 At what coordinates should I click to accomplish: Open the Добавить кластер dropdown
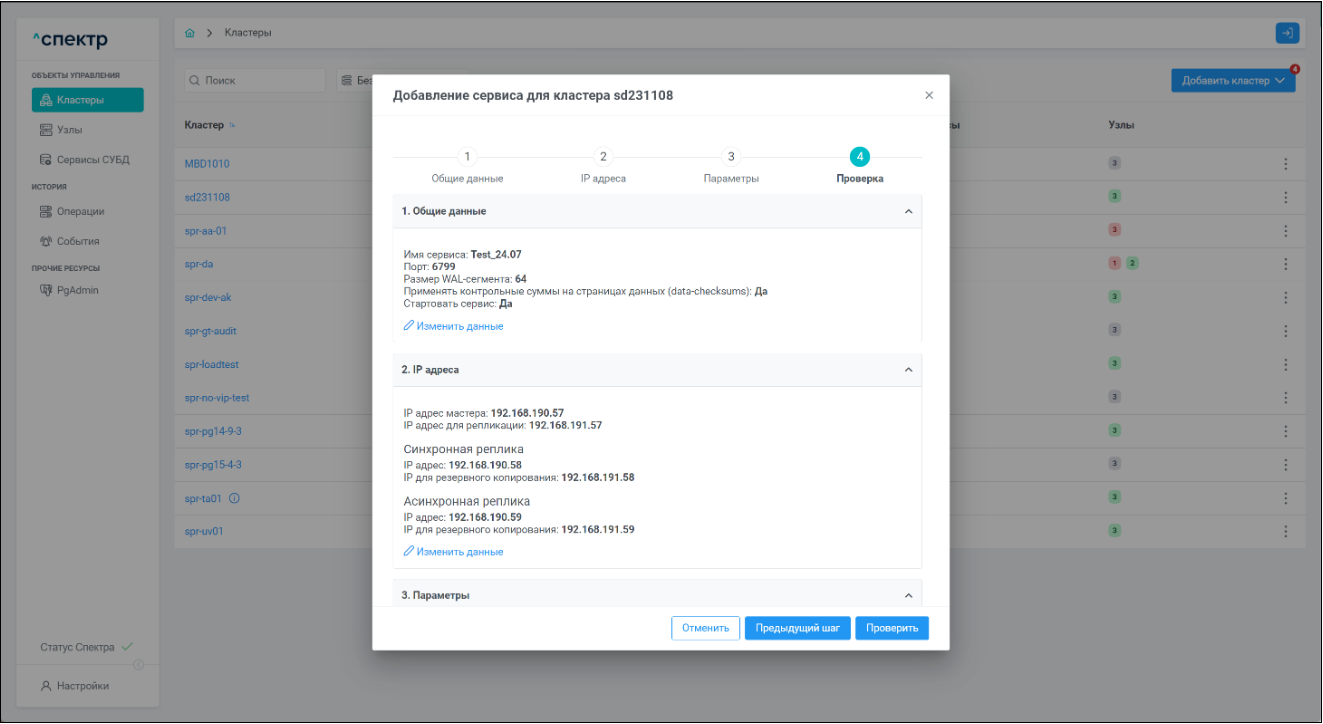point(1232,81)
